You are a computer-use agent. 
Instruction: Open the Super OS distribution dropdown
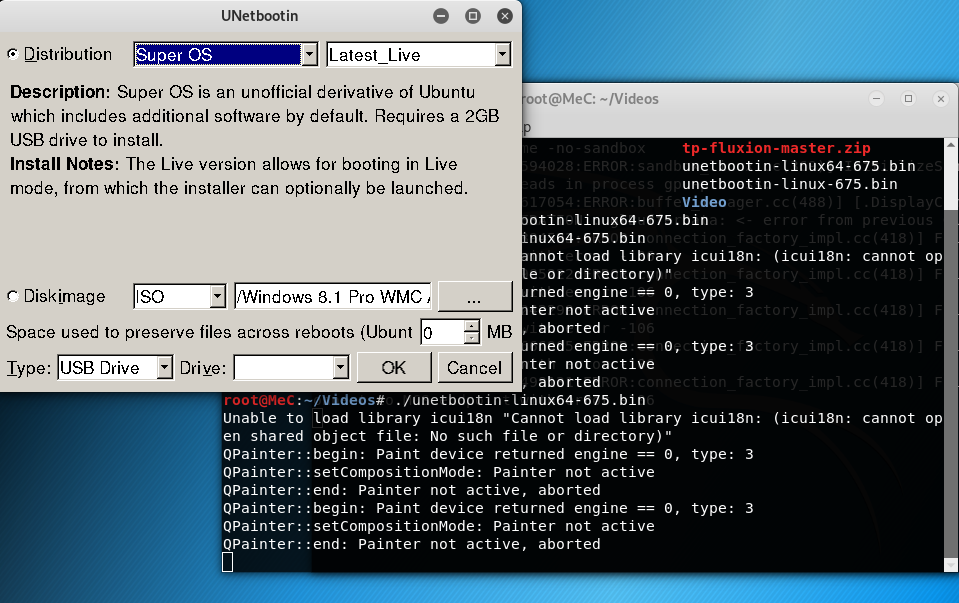pyautogui.click(x=226, y=54)
